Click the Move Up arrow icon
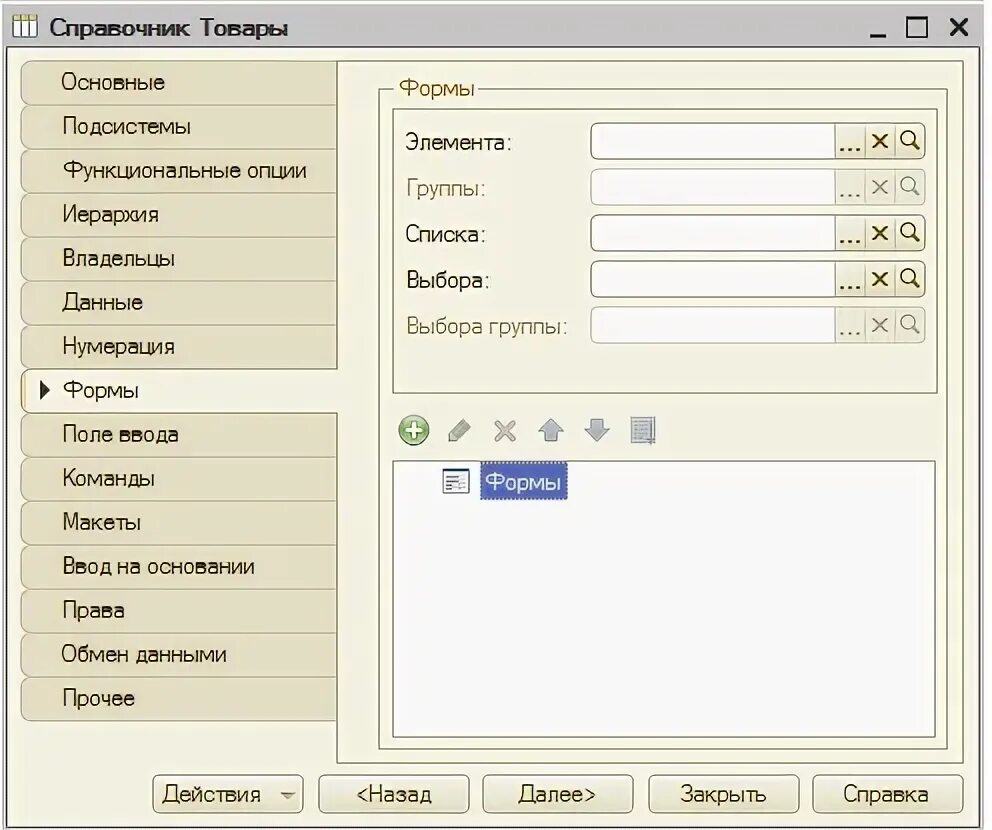The width and height of the screenshot is (992, 830). tap(551, 431)
